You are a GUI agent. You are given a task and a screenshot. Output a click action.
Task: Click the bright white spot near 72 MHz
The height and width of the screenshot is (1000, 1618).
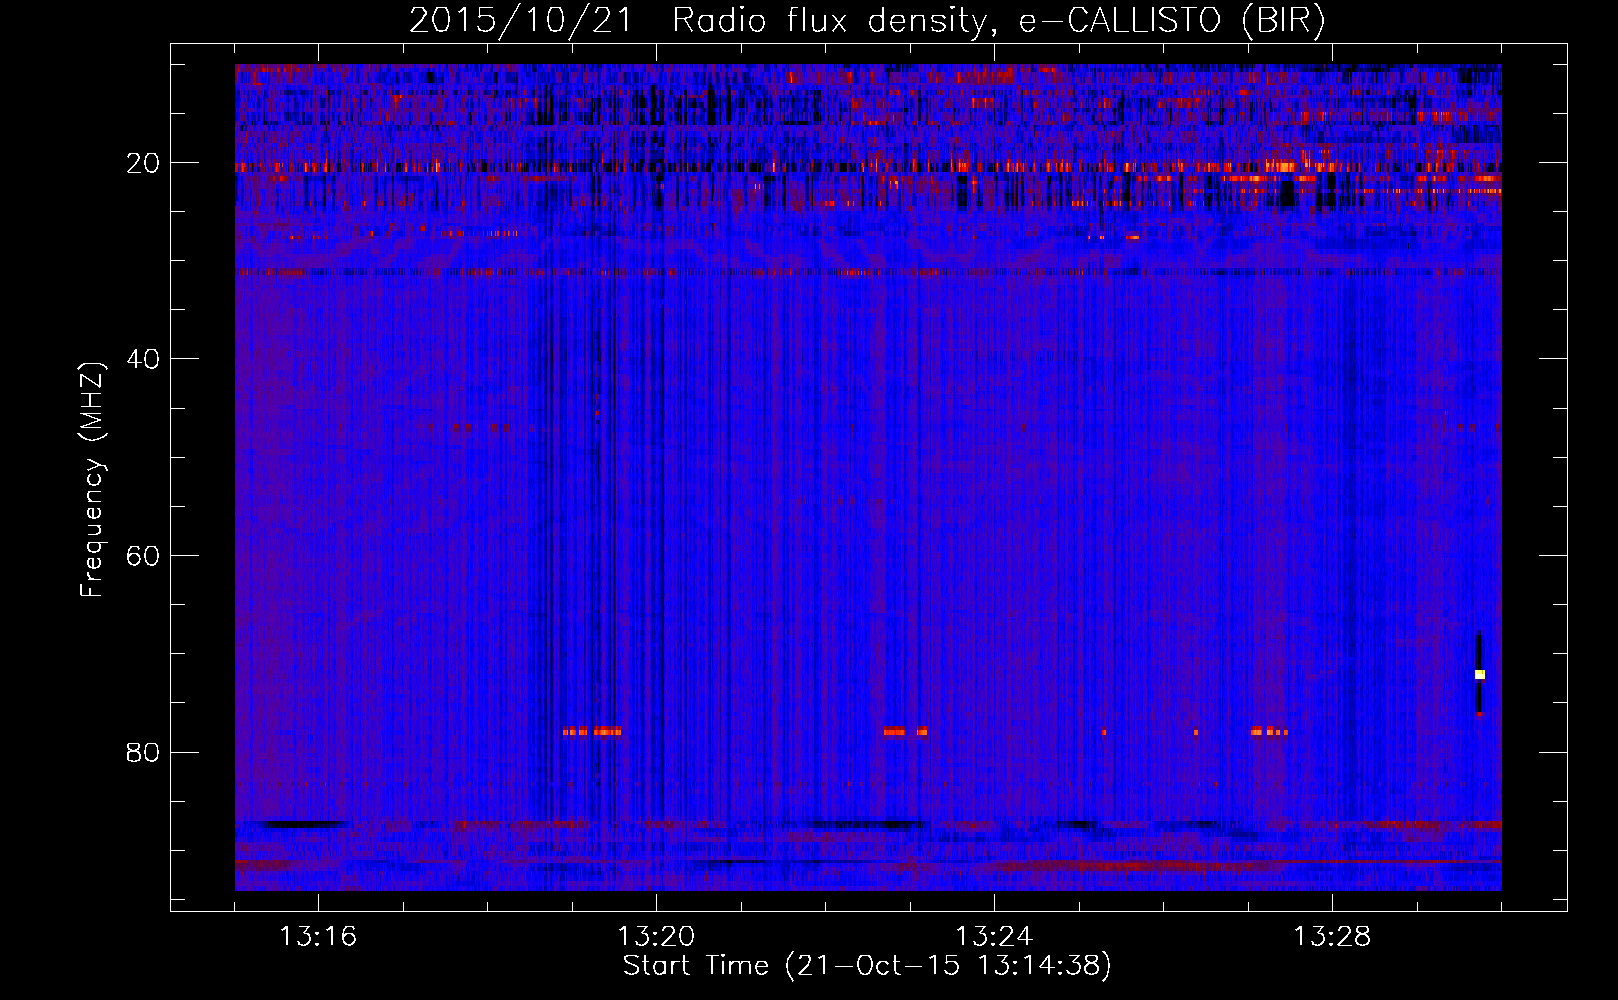coord(1479,675)
